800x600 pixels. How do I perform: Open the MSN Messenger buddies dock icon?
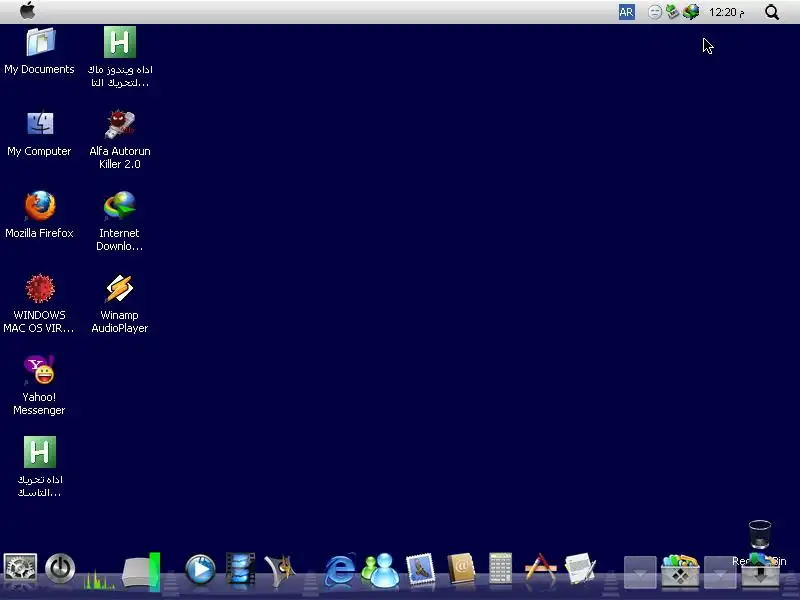tap(380, 569)
